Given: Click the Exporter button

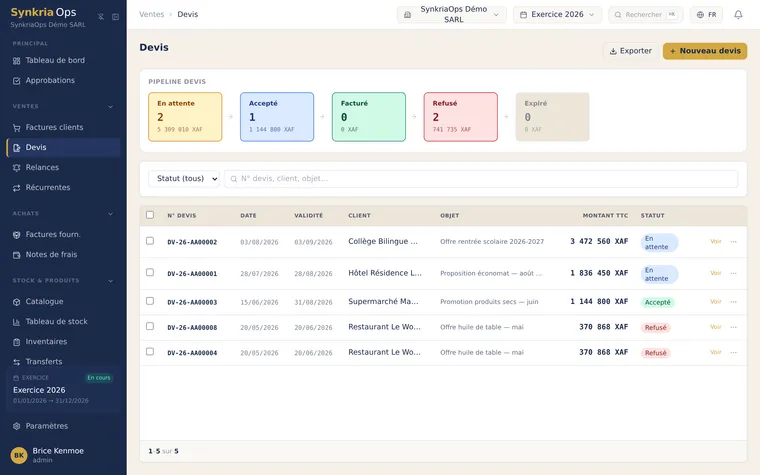Looking at the screenshot, I should pyautogui.click(x=630, y=51).
